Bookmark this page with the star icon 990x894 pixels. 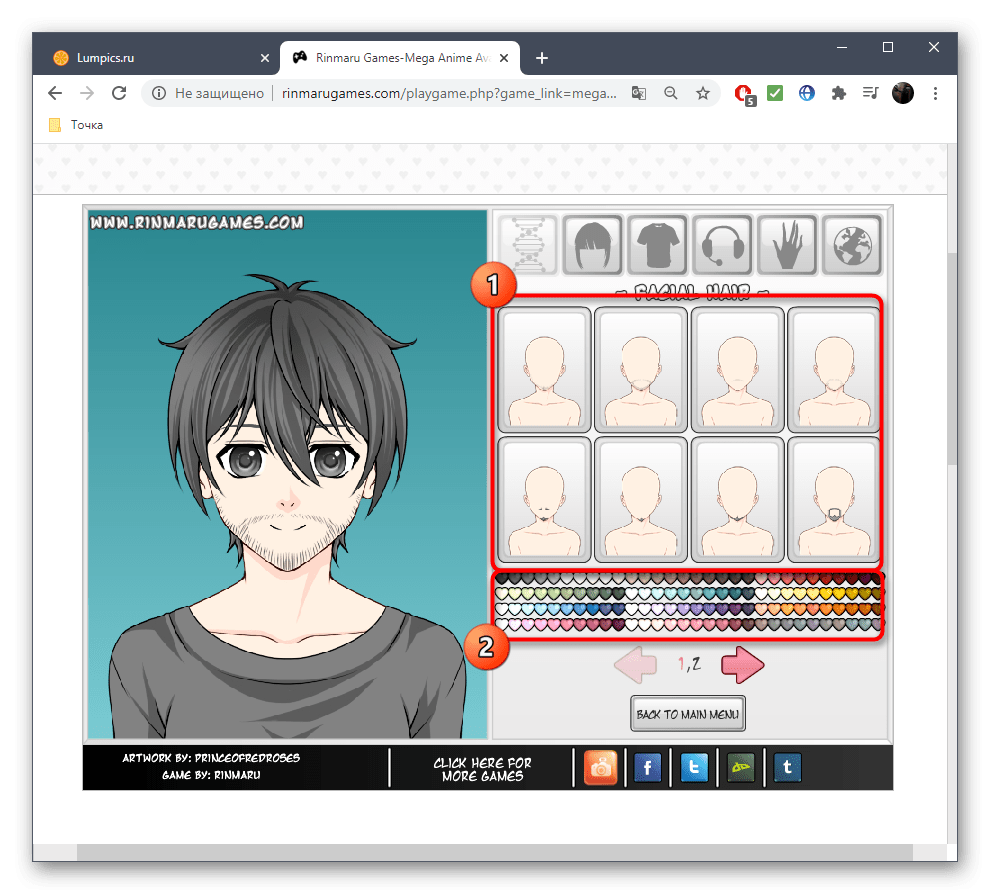click(x=703, y=93)
